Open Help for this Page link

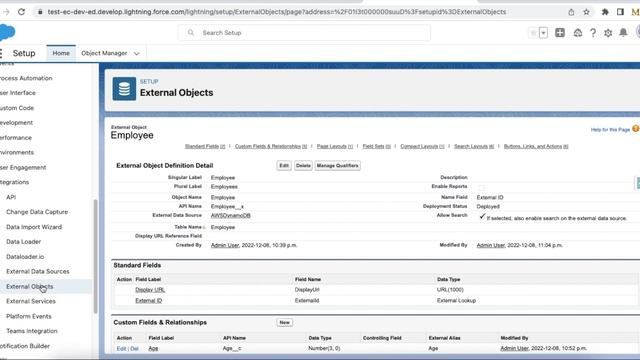(610, 130)
